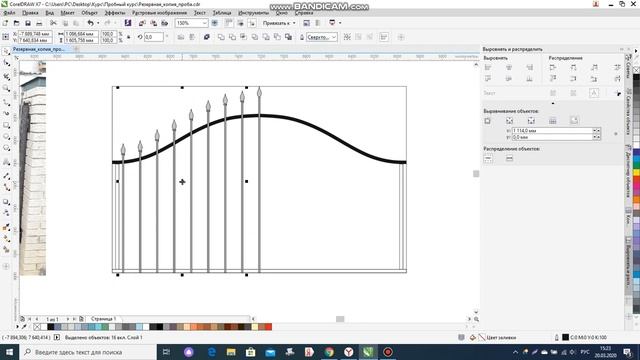Image resolution: width=640 pixels, height=360 pixels.
Task: Select the Connector tool
Action: [x=6, y=187]
